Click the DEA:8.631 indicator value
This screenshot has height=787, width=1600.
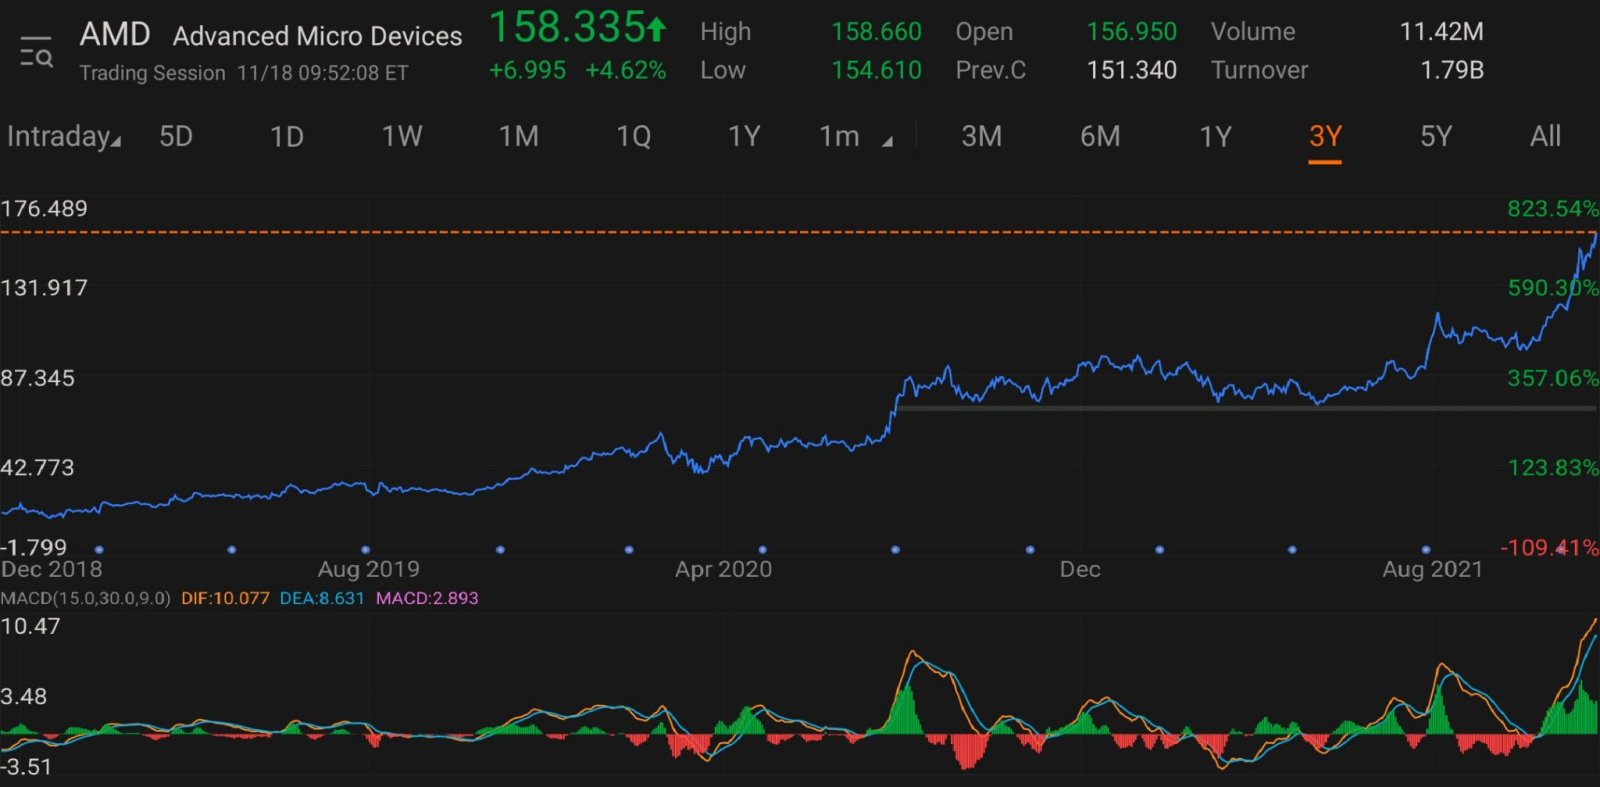pos(322,598)
